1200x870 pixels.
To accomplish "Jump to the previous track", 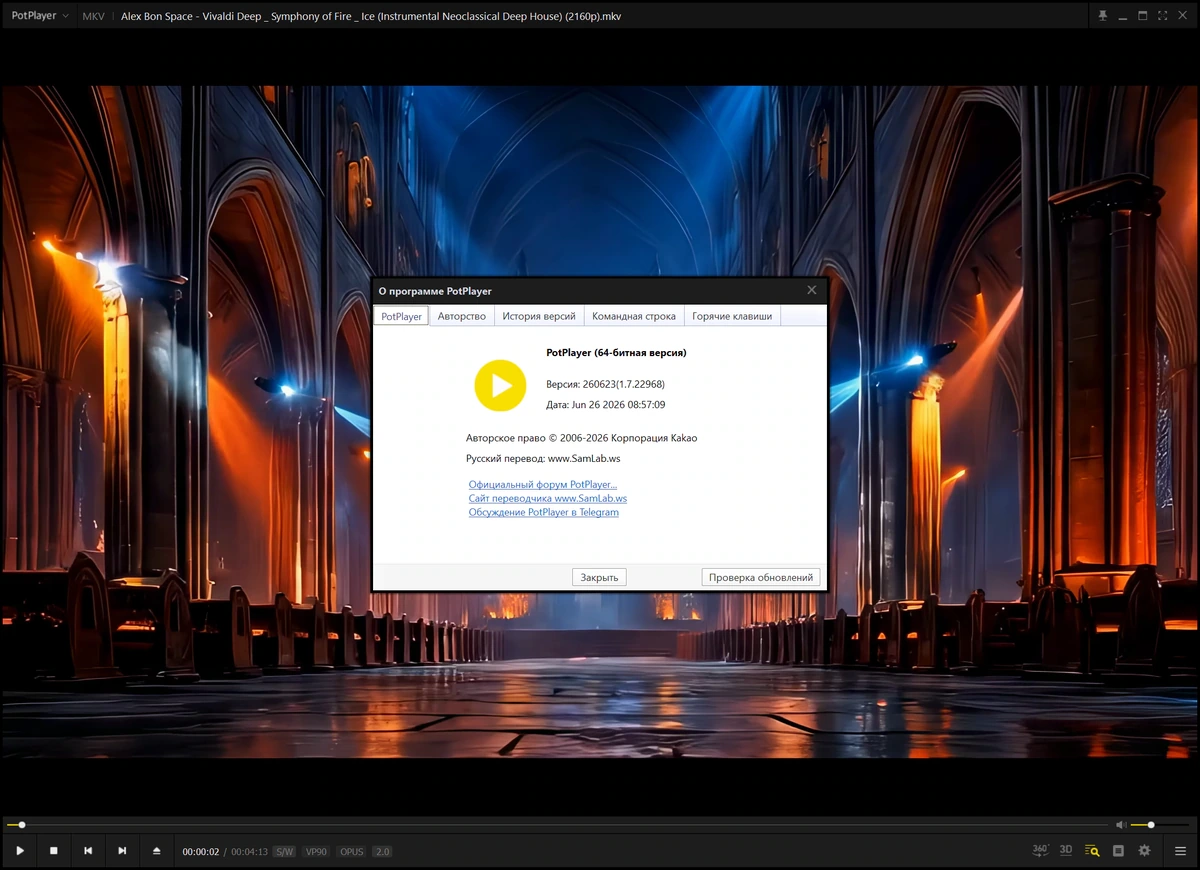I will click(88, 851).
